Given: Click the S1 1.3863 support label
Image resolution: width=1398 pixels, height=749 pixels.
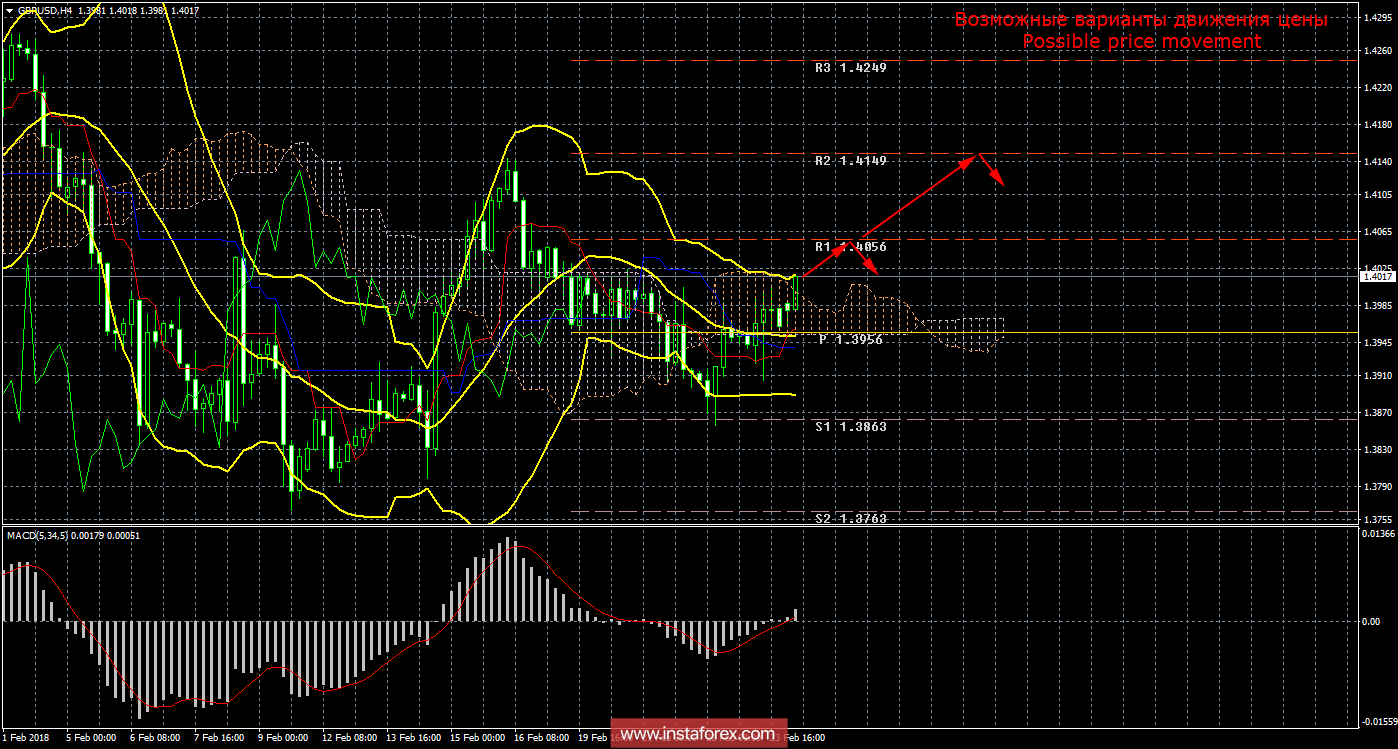Looking at the screenshot, I should point(850,426).
